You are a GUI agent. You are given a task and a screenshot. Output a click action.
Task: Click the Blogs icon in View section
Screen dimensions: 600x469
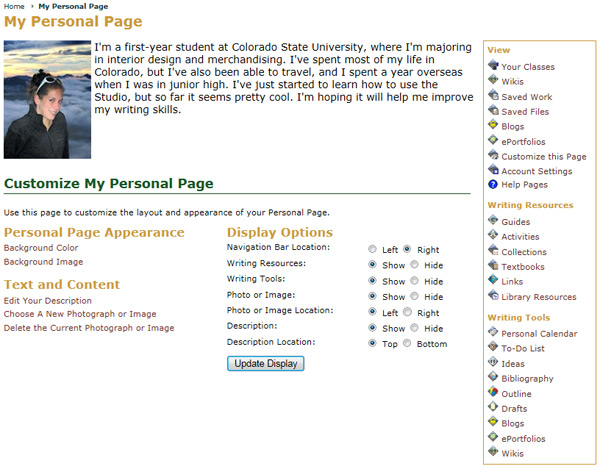point(493,125)
